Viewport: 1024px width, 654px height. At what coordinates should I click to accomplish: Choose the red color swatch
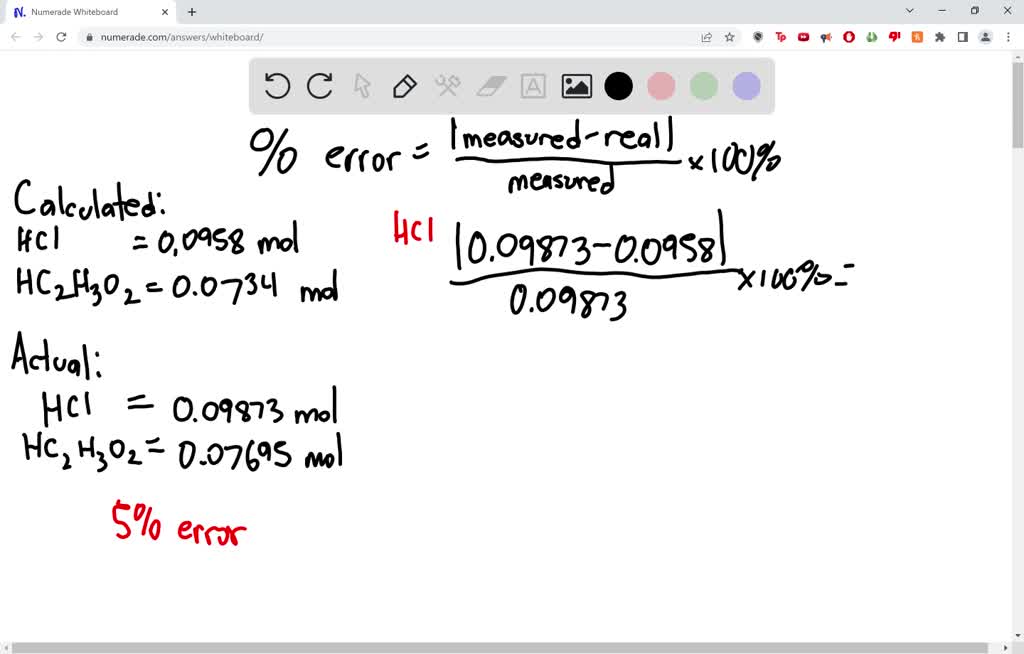pyautogui.click(x=661, y=86)
